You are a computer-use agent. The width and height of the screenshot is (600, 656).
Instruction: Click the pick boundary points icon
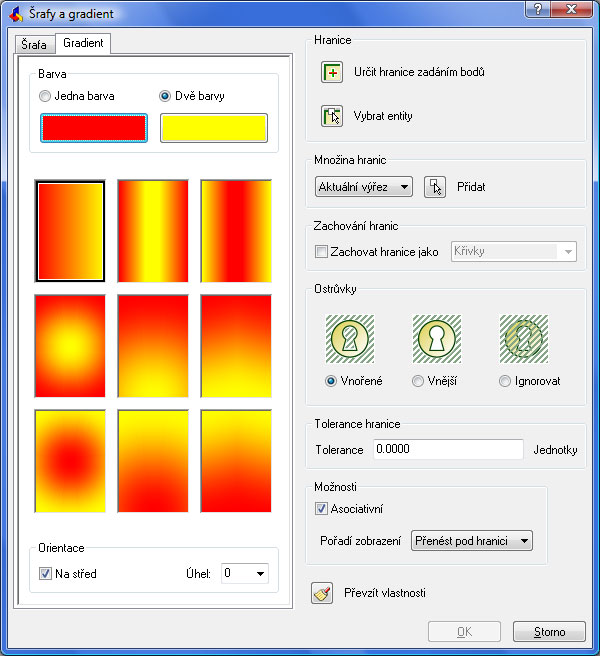[332, 73]
